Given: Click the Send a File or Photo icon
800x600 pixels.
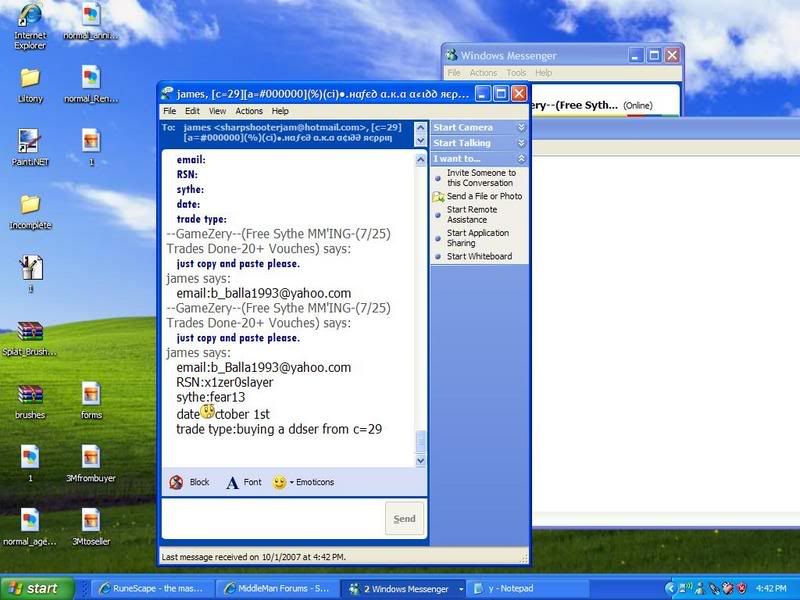Looking at the screenshot, I should pyautogui.click(x=438, y=196).
